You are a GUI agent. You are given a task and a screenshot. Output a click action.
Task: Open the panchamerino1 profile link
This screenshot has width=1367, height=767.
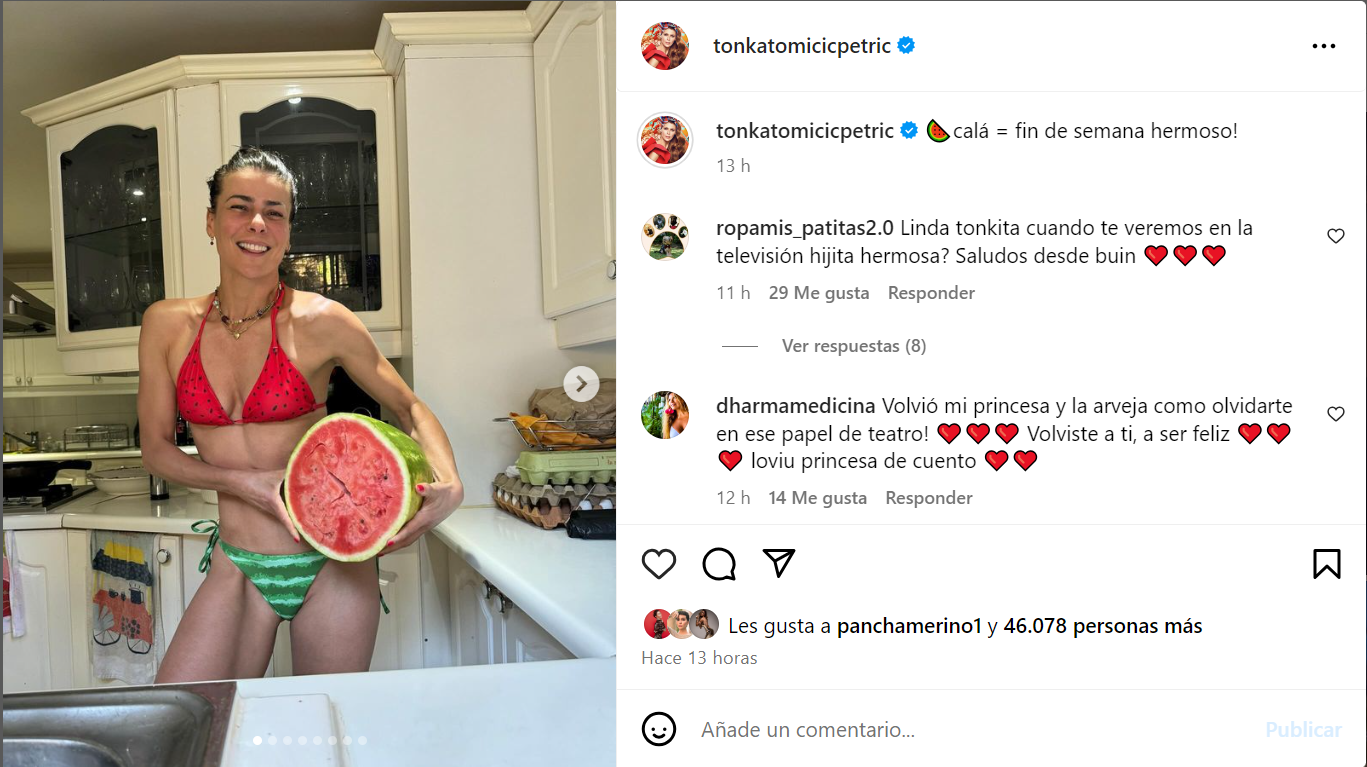click(909, 627)
